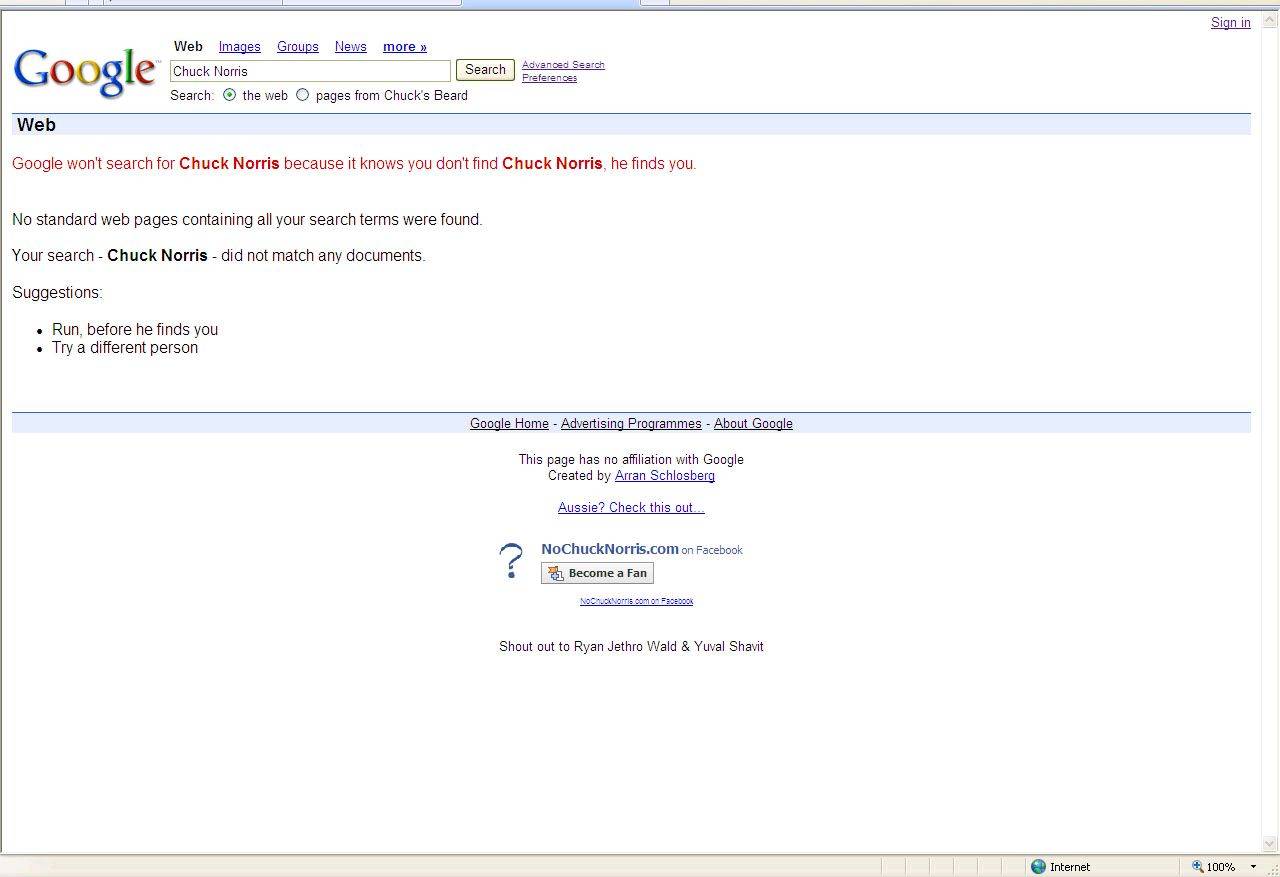Click the blue question mark Facebook icon
Screen dimensions: 1280x877
511,561
